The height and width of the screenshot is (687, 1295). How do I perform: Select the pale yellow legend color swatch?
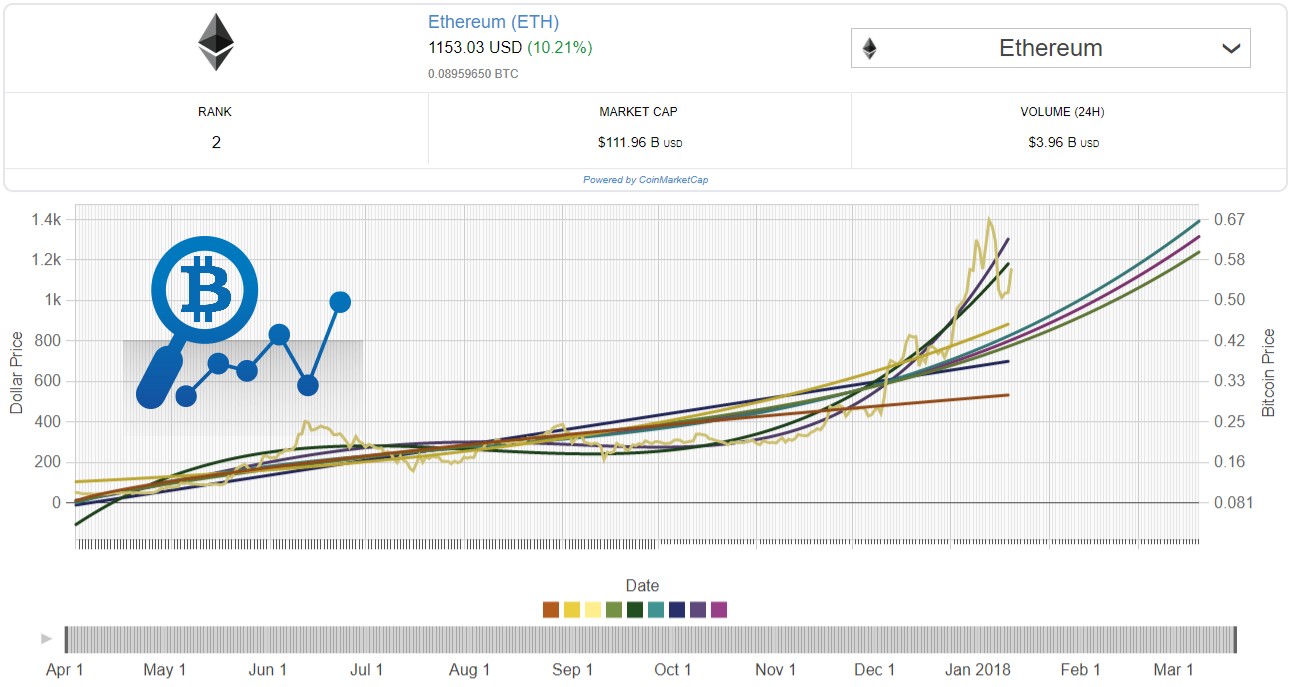592,608
